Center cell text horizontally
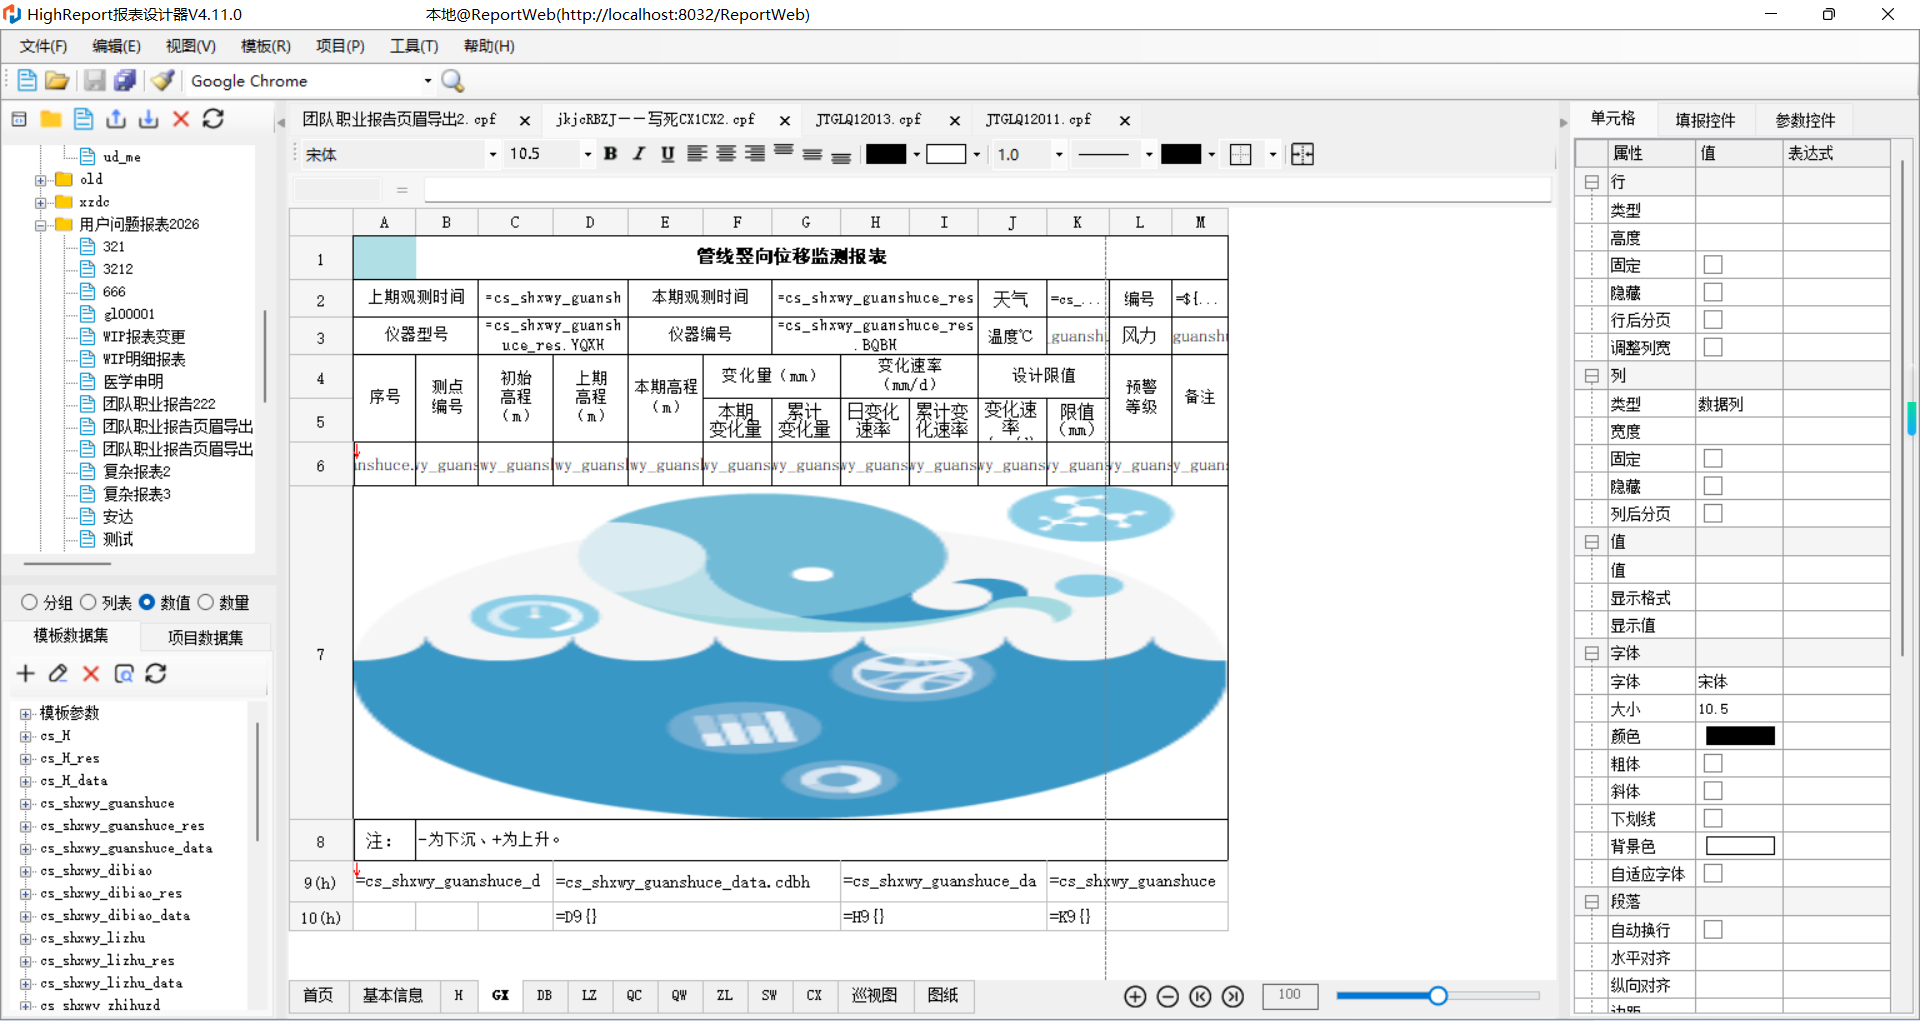This screenshot has width=1920, height=1021. [726, 154]
